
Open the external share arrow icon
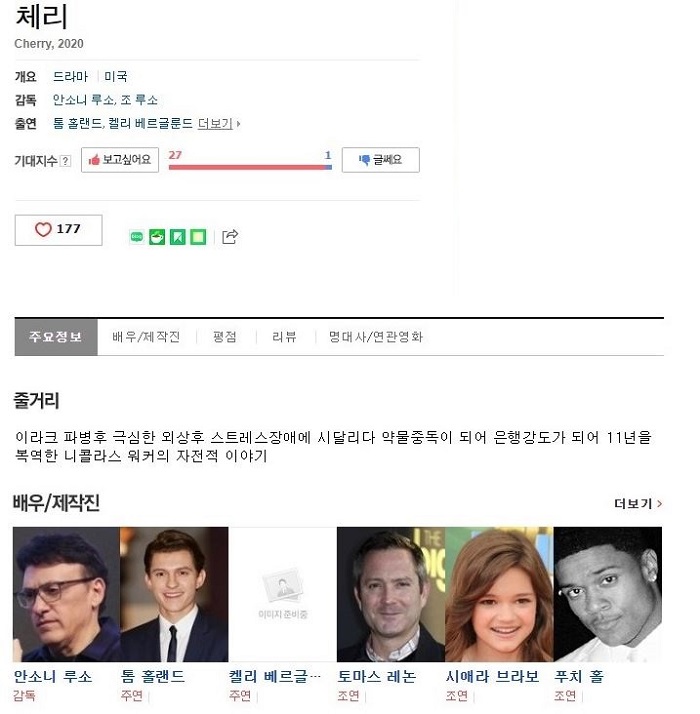[230, 237]
